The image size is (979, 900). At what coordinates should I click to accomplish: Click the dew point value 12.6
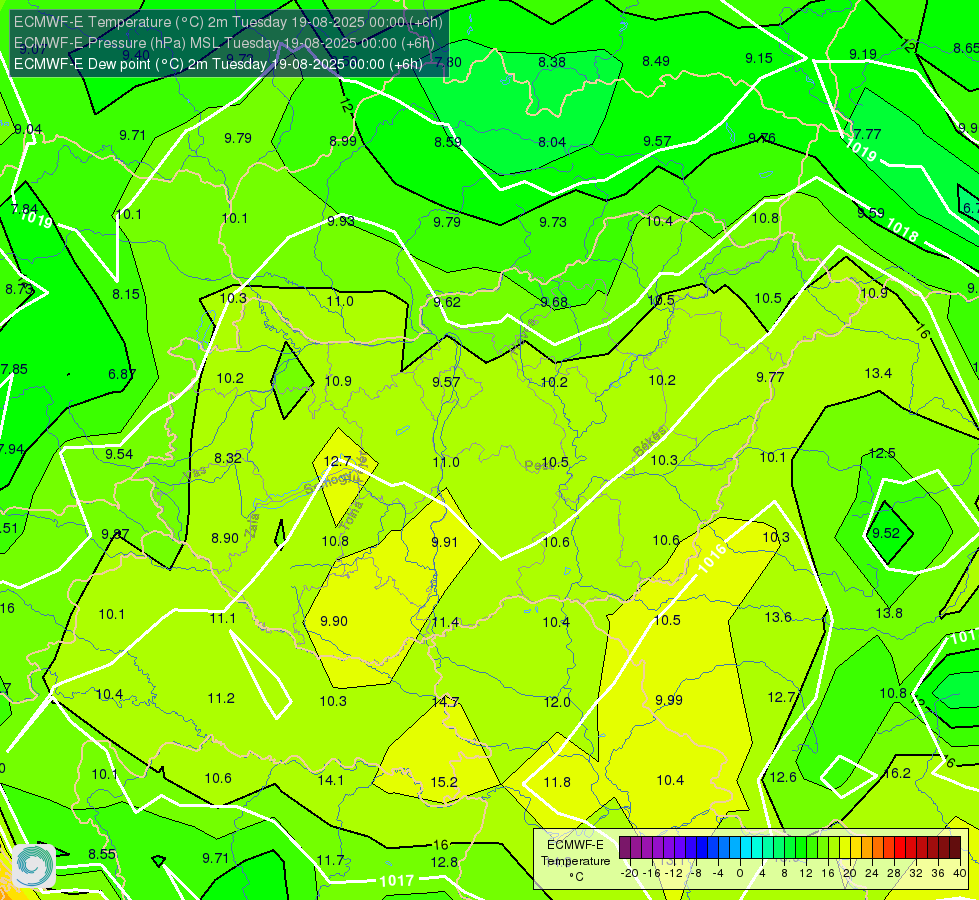783,777
